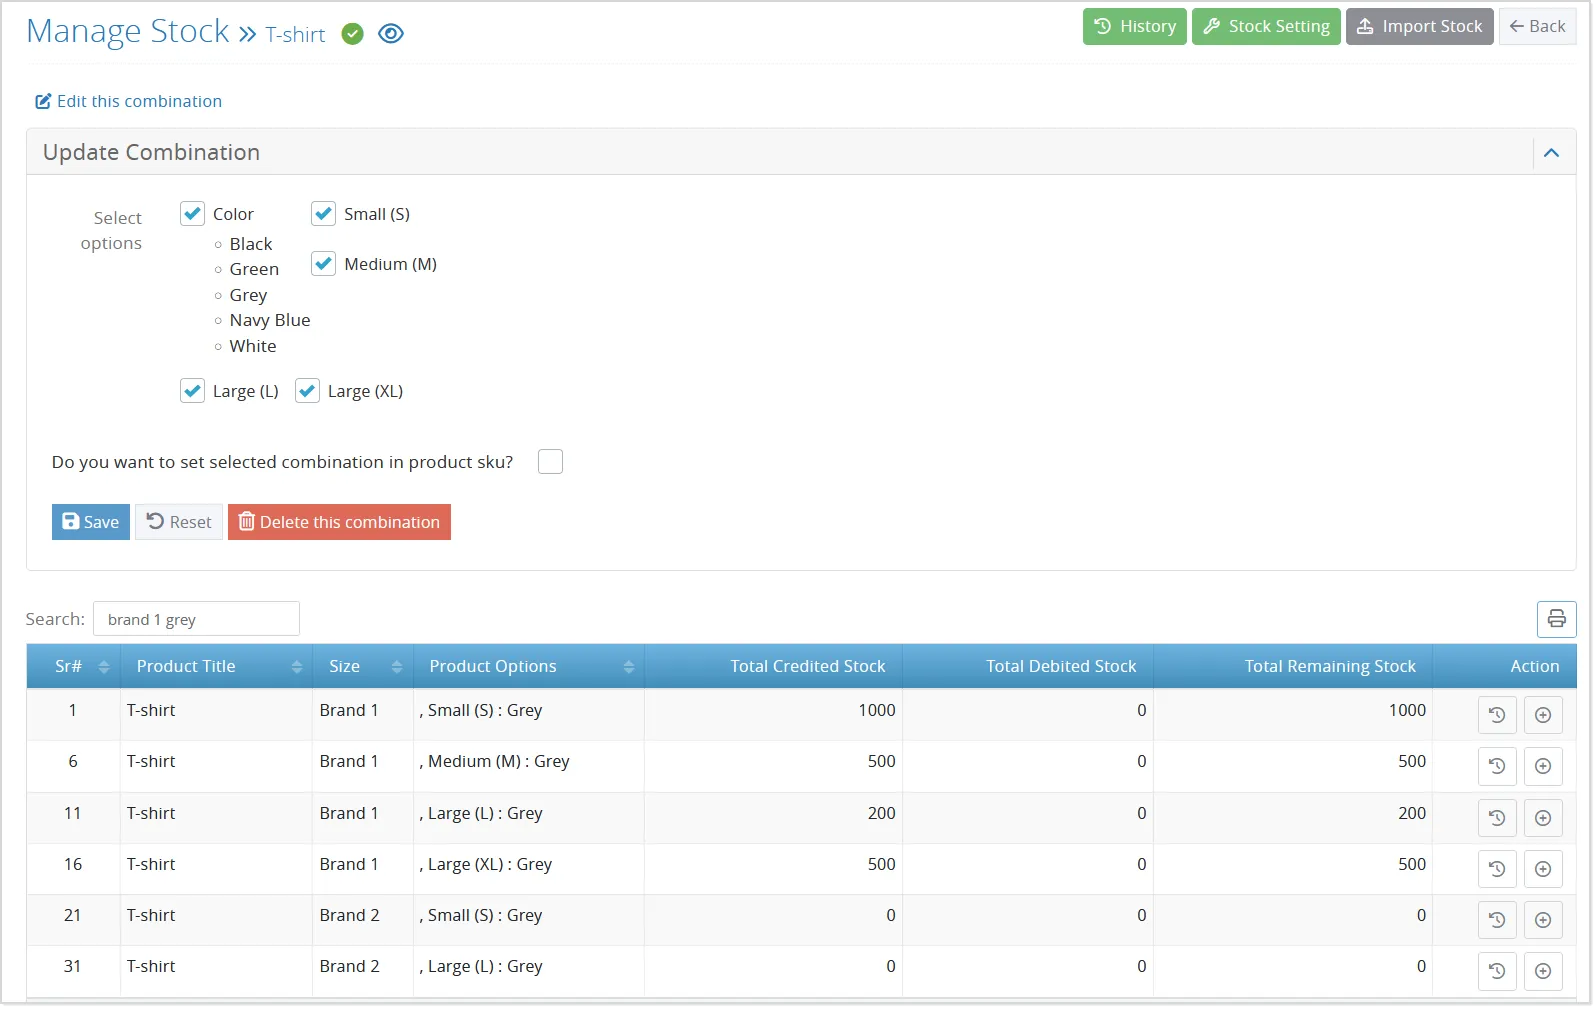Open stock history for Sr# 6 row
The height and width of the screenshot is (1009, 1596).
pos(1497,766)
